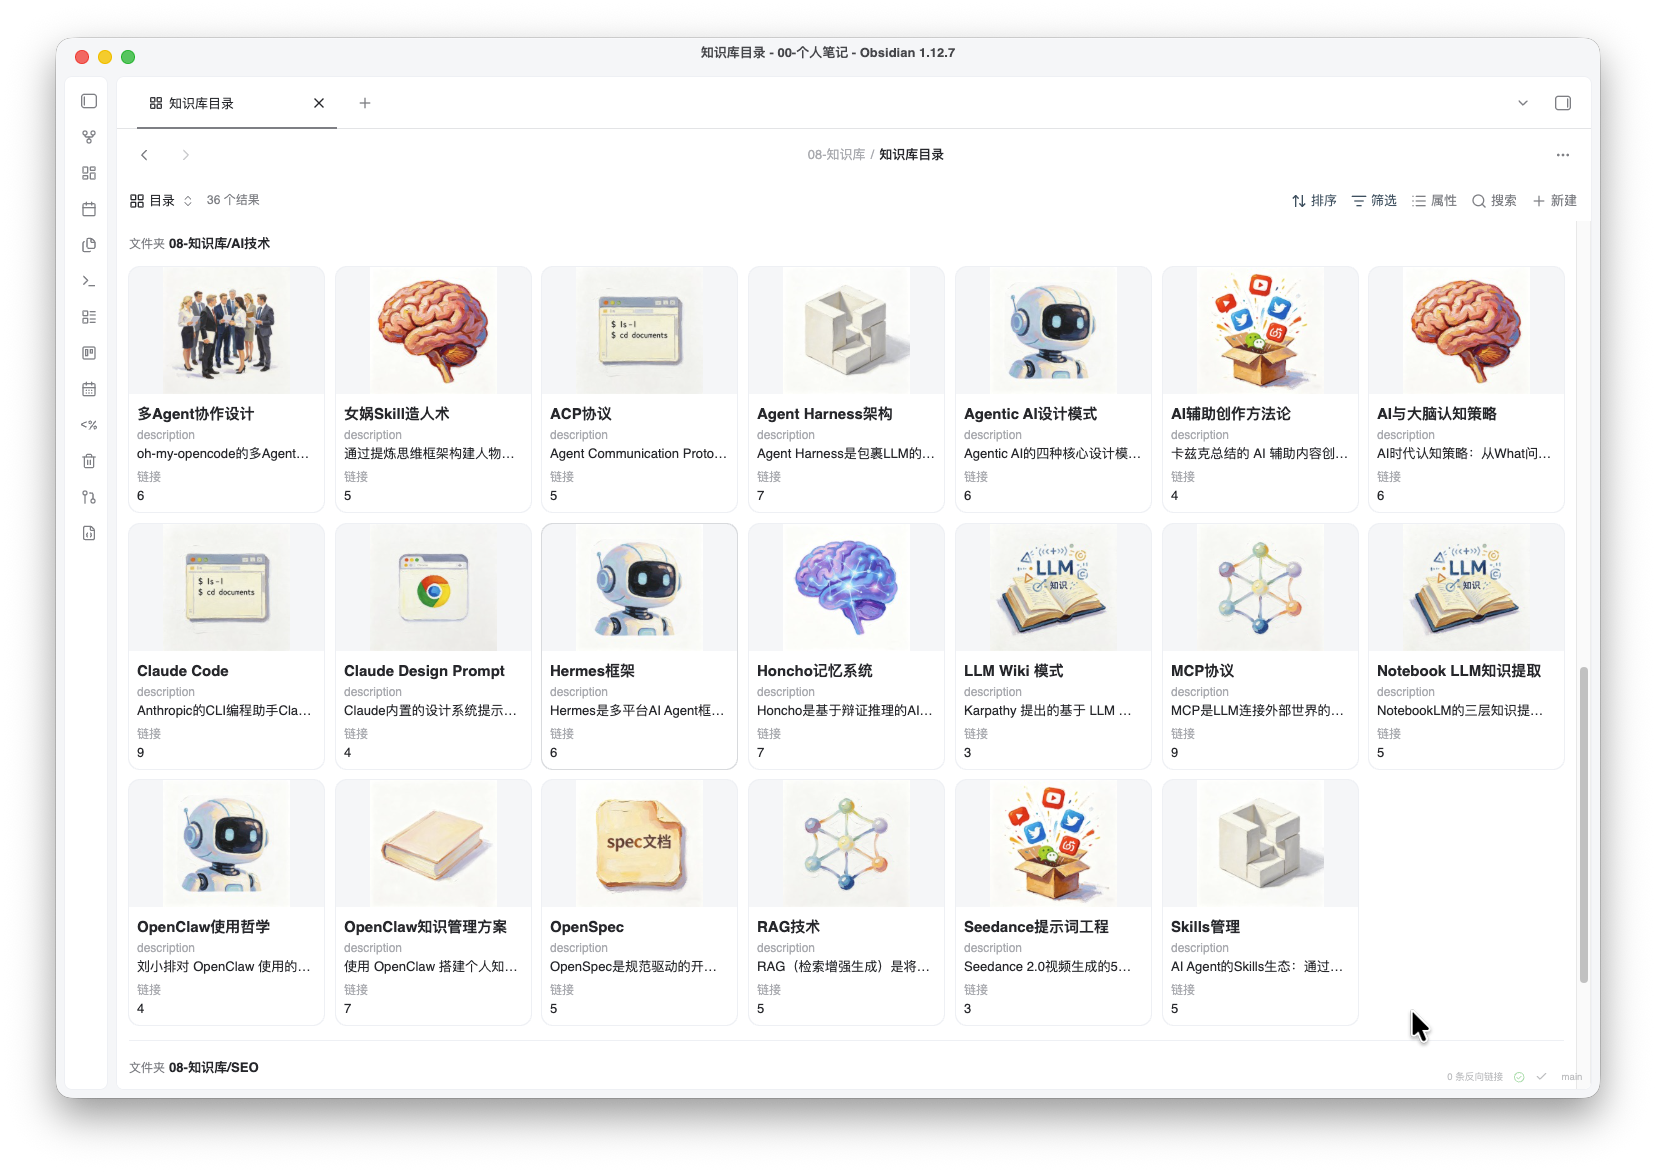Click the 文件夹 08-知识库/SEO group header
Viewport: 1656px width, 1172px height.
pyautogui.click(x=194, y=1068)
